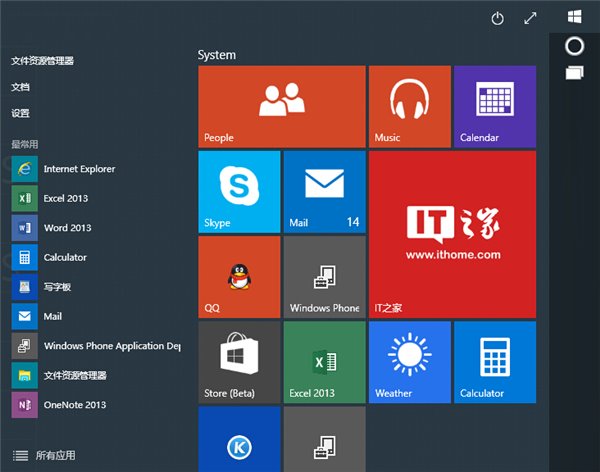Click the Cortana circle icon
600x472 pixels.
point(574,46)
